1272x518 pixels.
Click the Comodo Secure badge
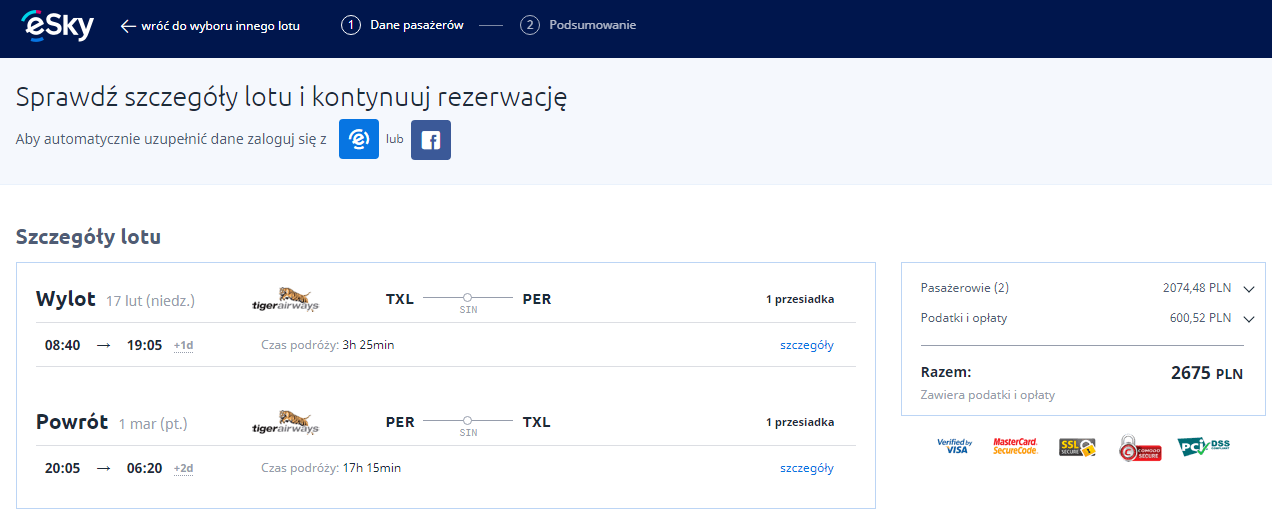[1138, 446]
